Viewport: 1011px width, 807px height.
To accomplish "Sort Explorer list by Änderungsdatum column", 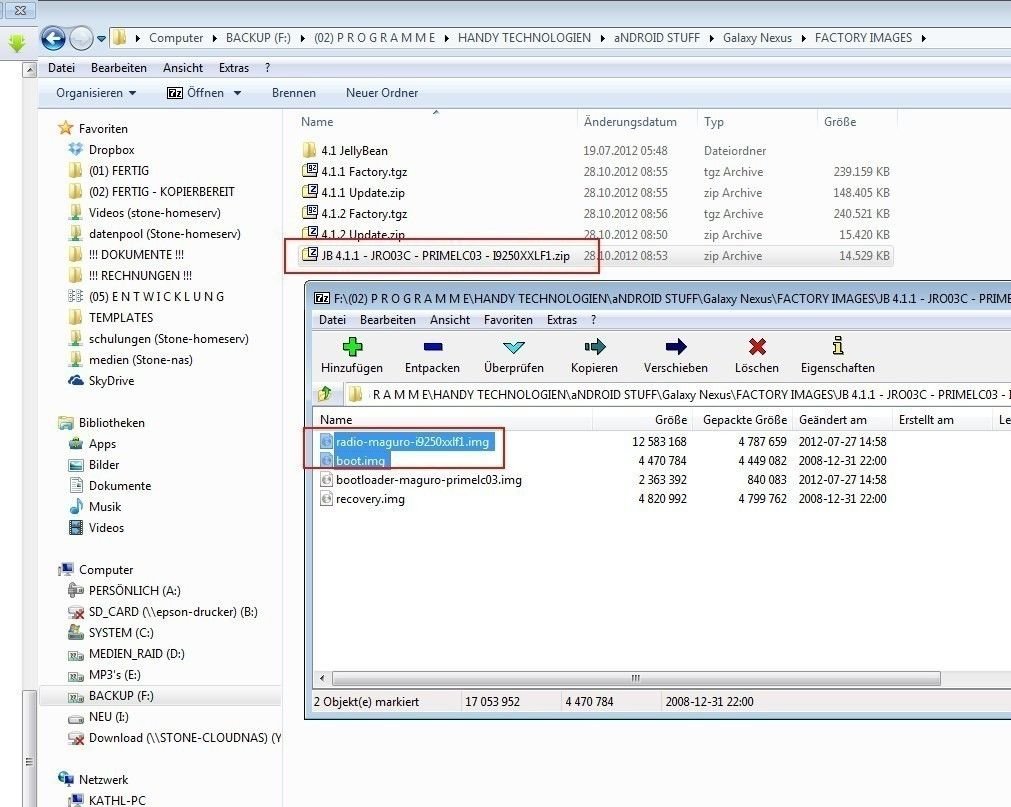I will tap(630, 122).
